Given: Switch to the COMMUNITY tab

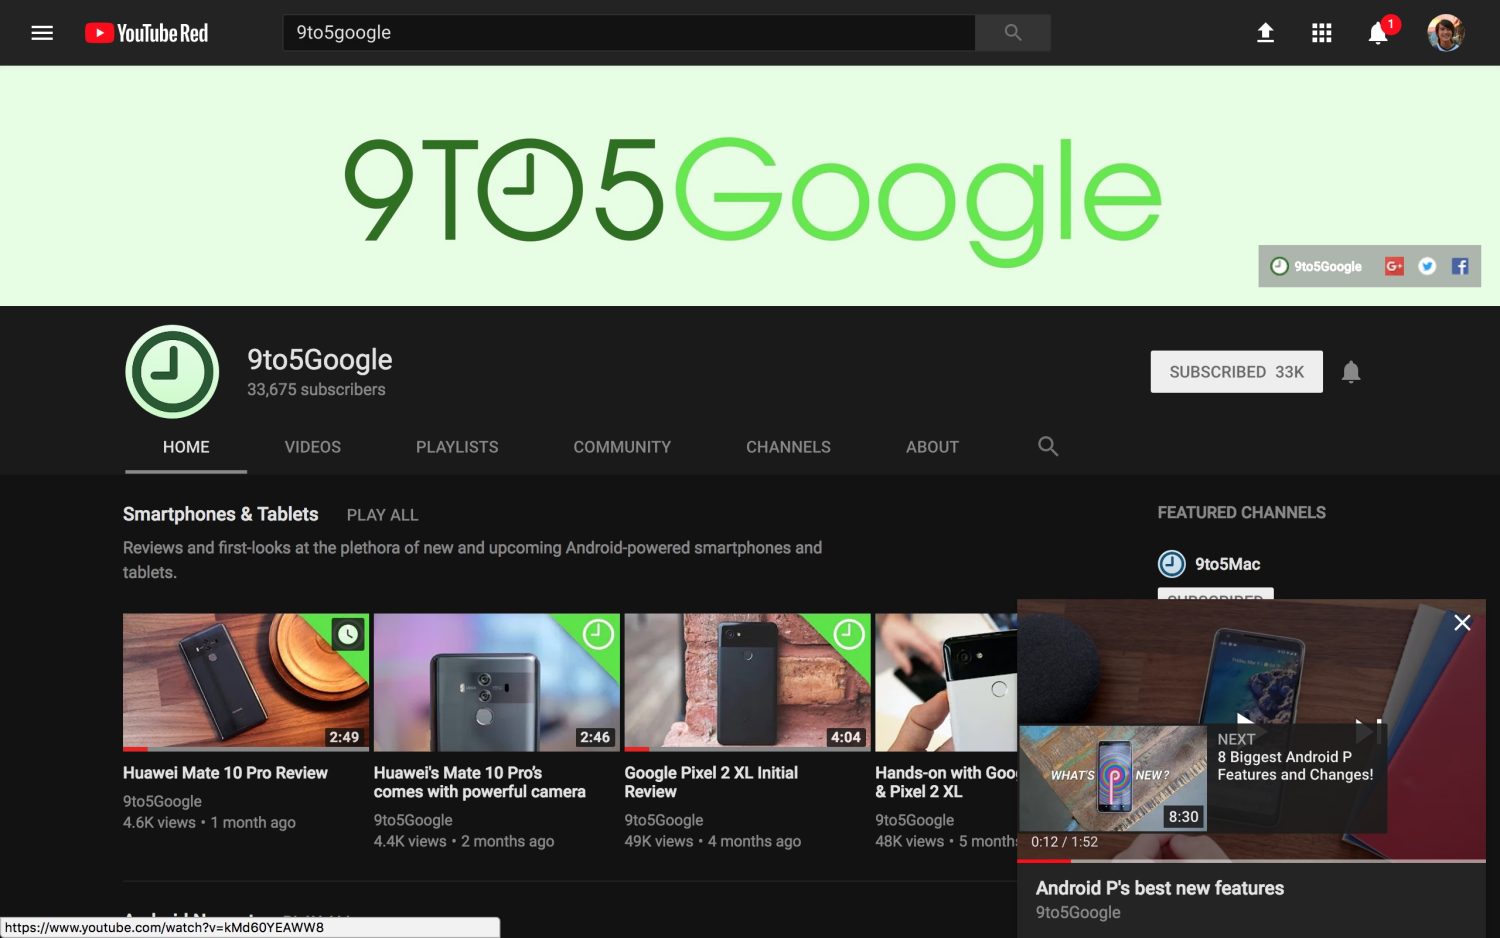Looking at the screenshot, I should tap(622, 447).
